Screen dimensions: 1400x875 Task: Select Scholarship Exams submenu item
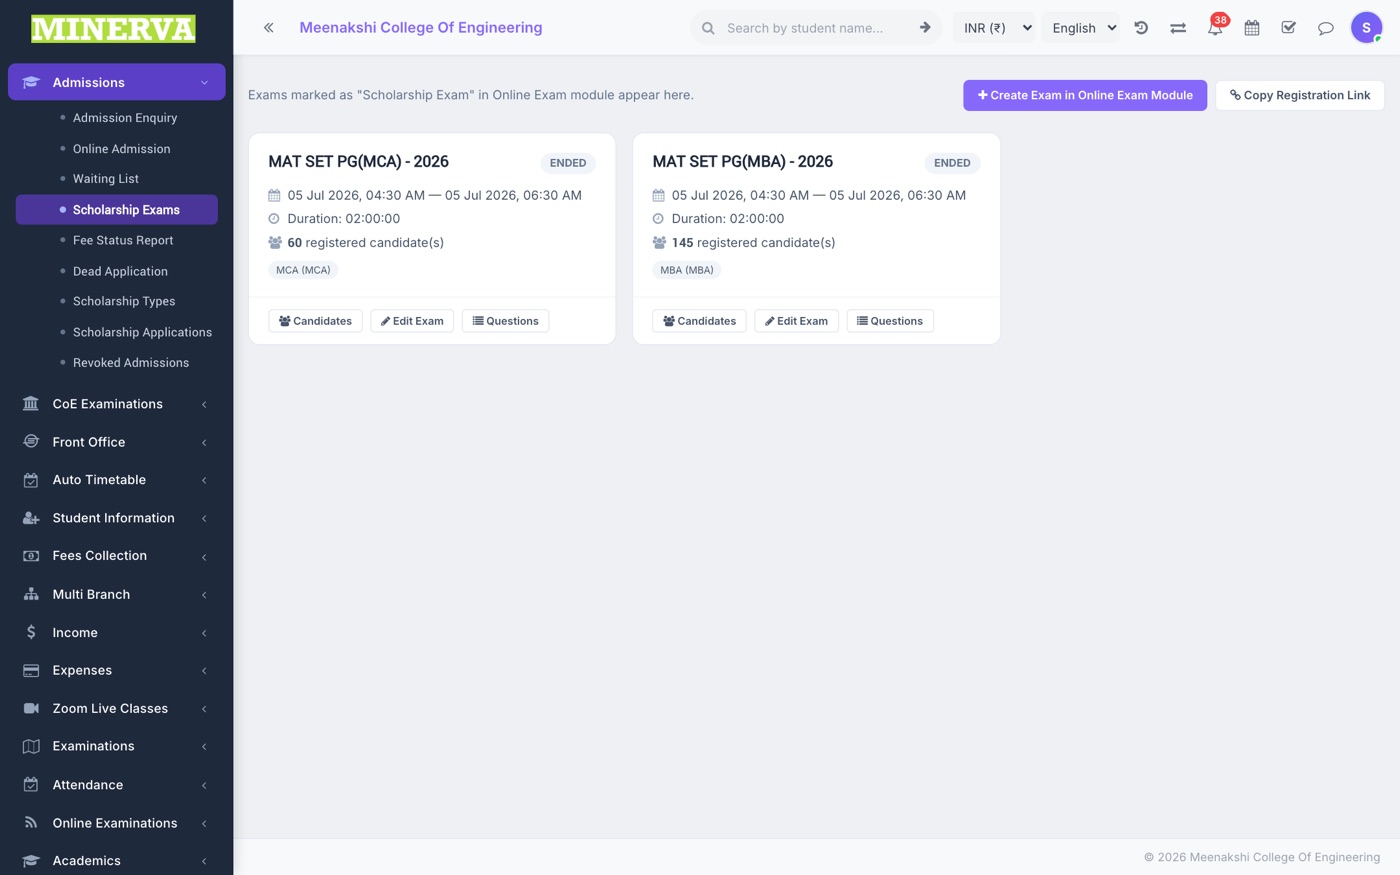pos(117,210)
